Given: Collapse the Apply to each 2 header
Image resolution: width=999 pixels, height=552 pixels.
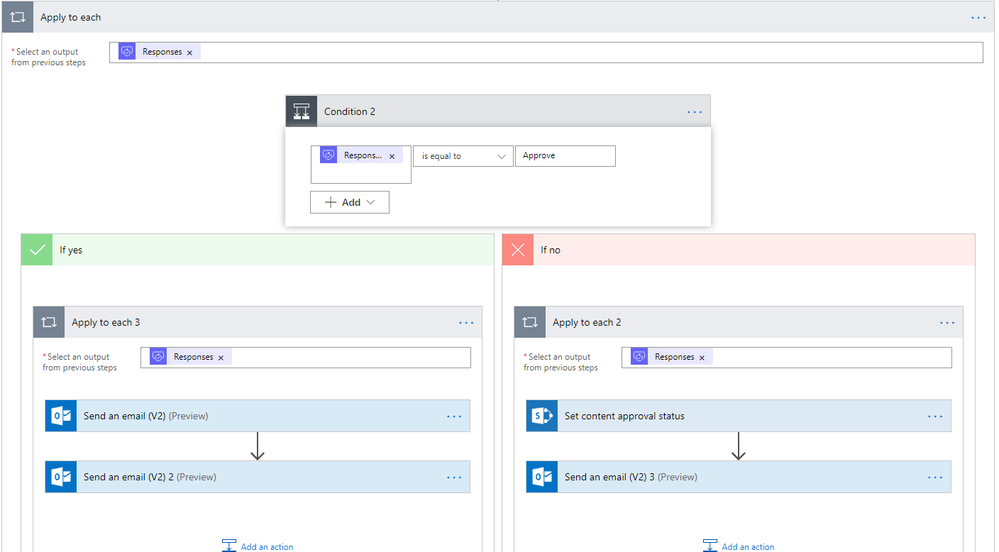Looking at the screenshot, I should tap(738, 323).
